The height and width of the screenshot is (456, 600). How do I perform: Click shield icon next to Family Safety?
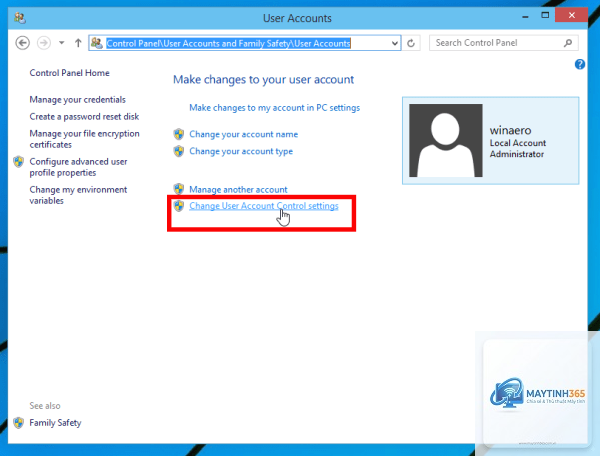(x=18, y=423)
